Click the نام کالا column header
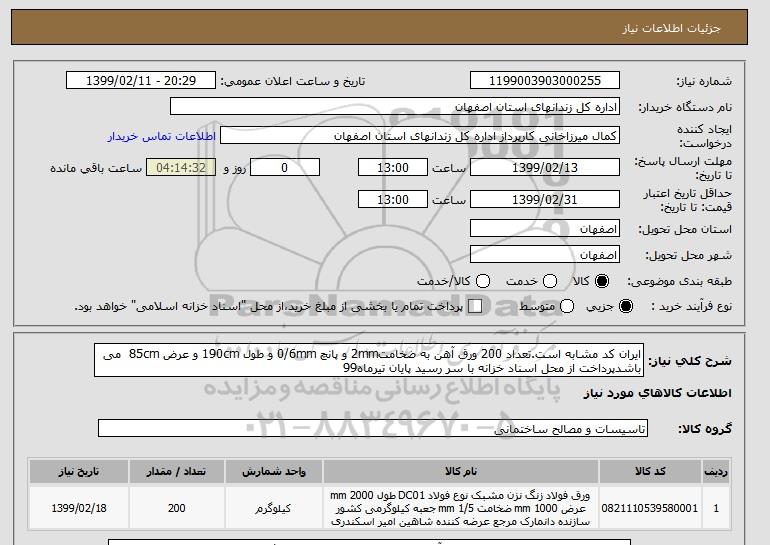770x545 pixels. tap(461, 471)
